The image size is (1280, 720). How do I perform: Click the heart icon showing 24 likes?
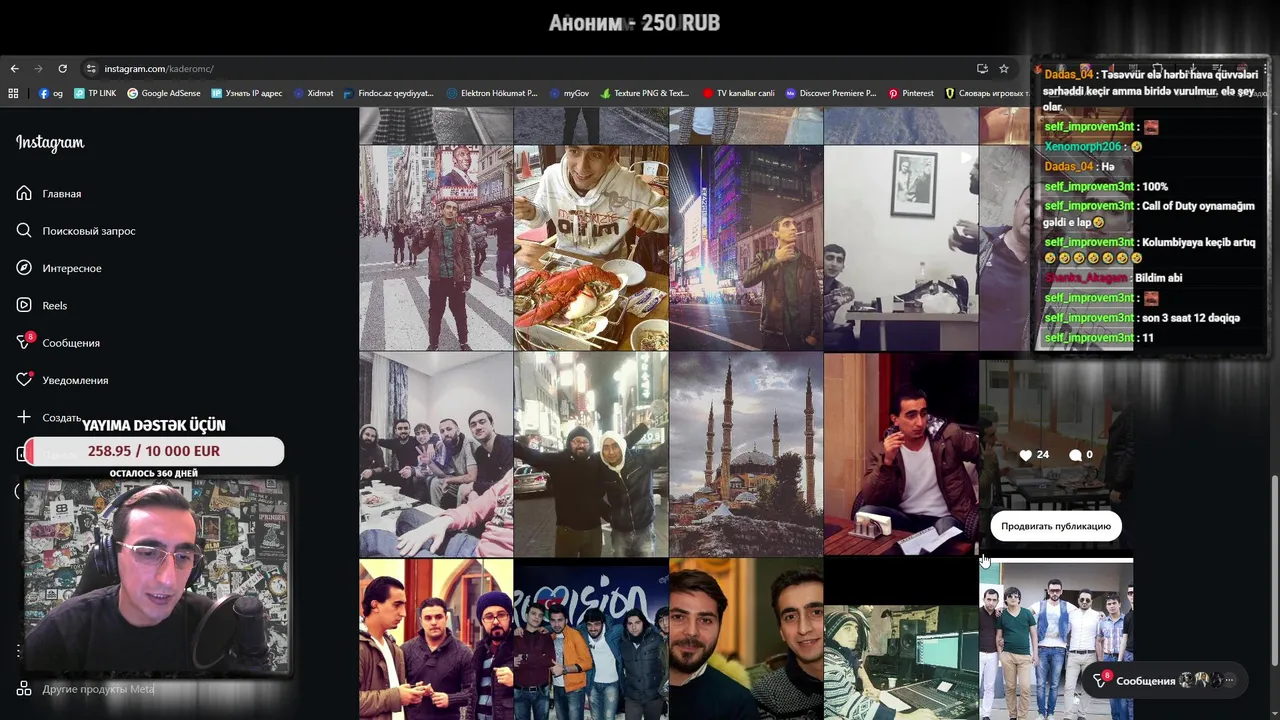pyautogui.click(x=1025, y=455)
